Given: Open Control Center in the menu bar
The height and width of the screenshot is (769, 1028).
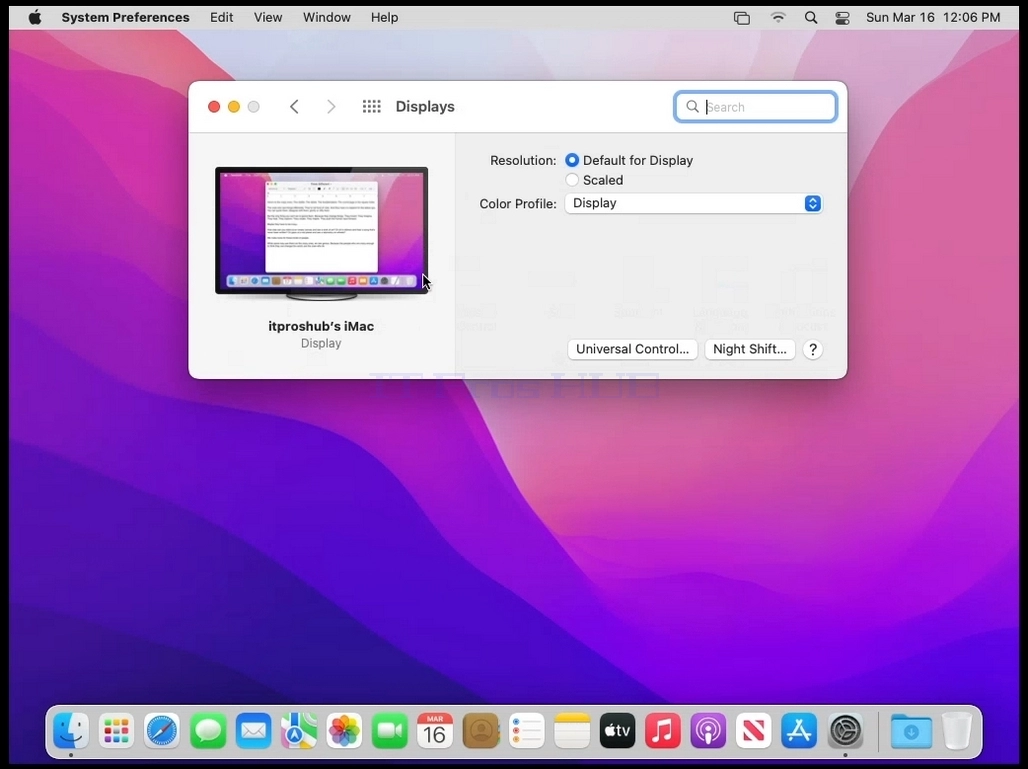Looking at the screenshot, I should (842, 18).
